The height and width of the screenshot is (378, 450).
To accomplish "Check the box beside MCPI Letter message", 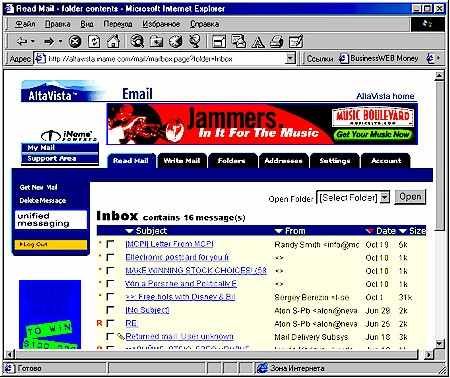I will 110,244.
